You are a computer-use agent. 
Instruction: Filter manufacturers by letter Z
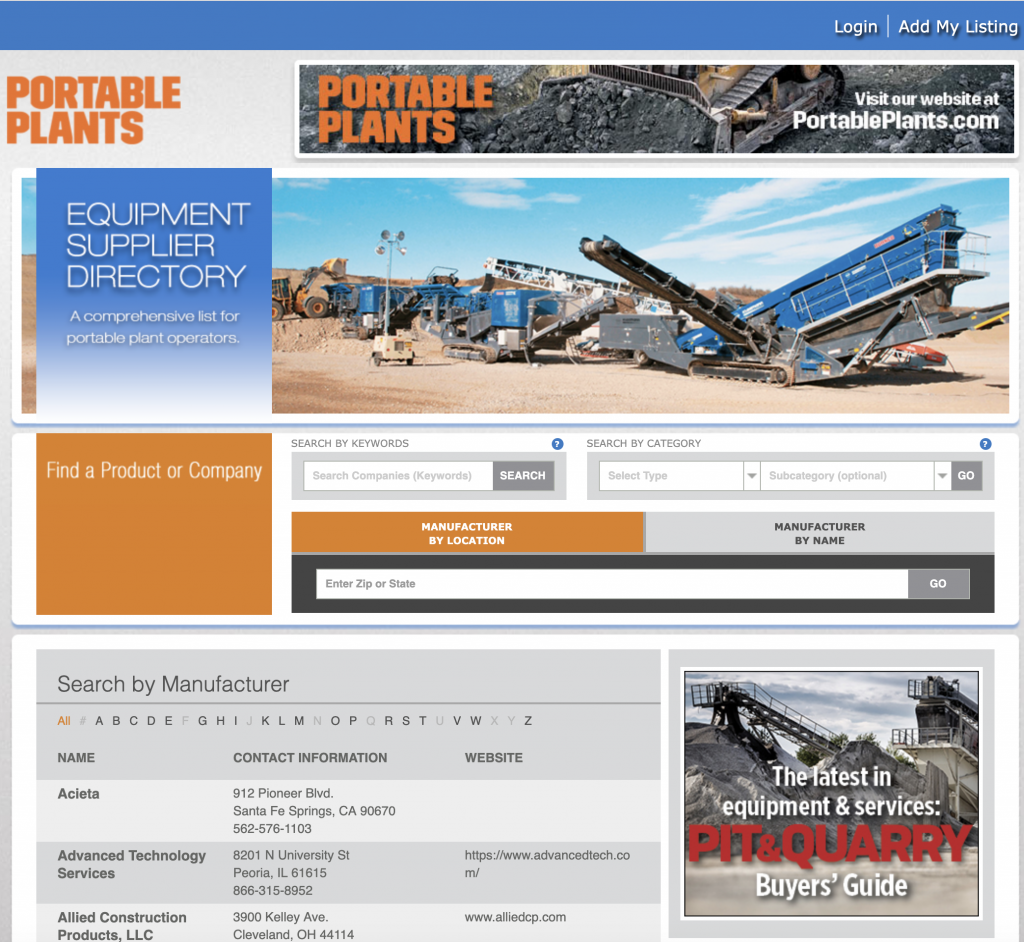click(528, 721)
